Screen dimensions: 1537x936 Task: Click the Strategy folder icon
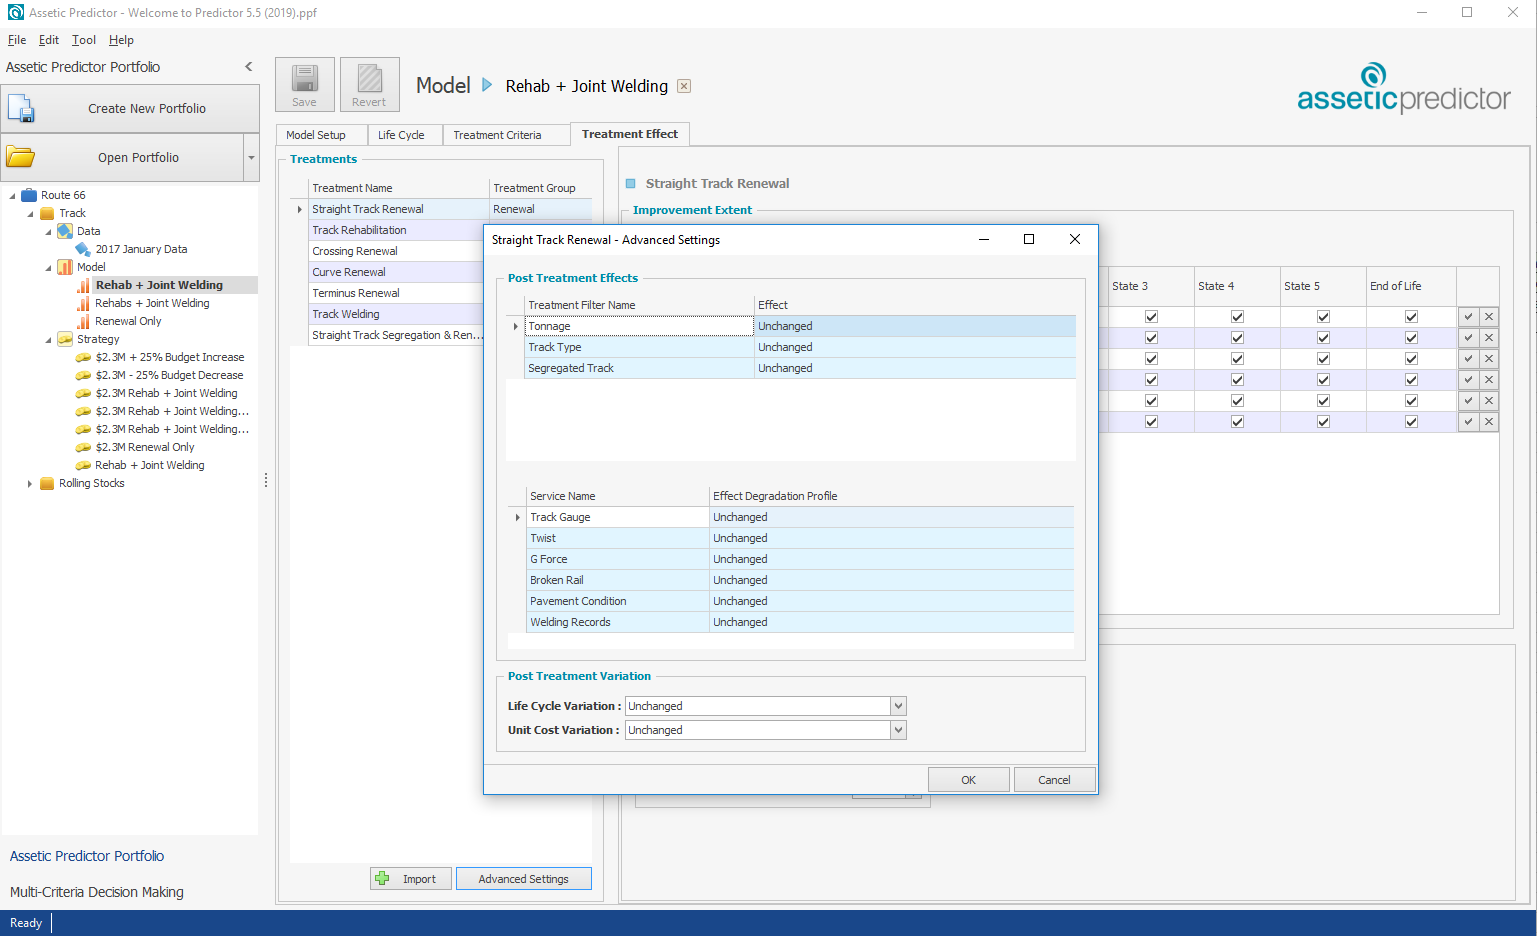(x=65, y=339)
